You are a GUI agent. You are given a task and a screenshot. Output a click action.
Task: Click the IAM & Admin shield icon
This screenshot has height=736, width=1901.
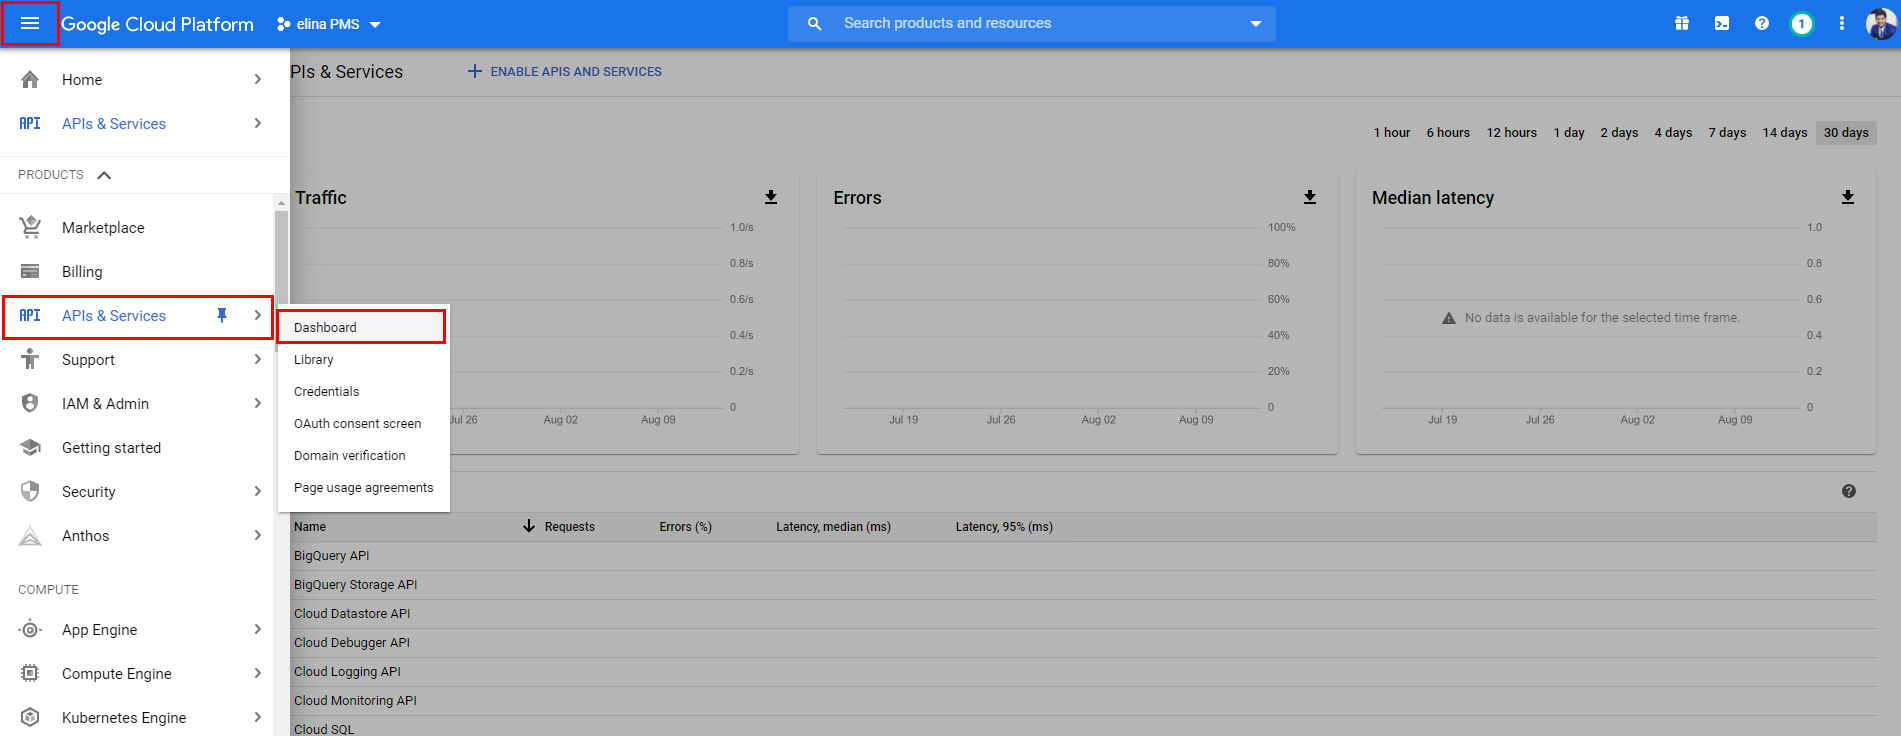click(30, 403)
